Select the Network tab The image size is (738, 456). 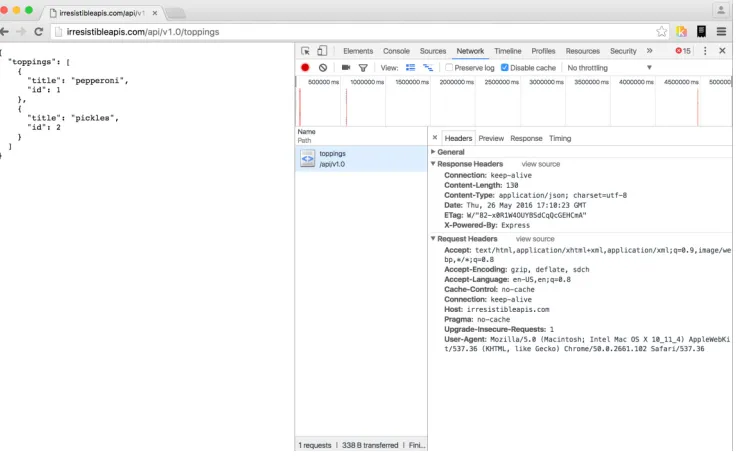click(470, 51)
